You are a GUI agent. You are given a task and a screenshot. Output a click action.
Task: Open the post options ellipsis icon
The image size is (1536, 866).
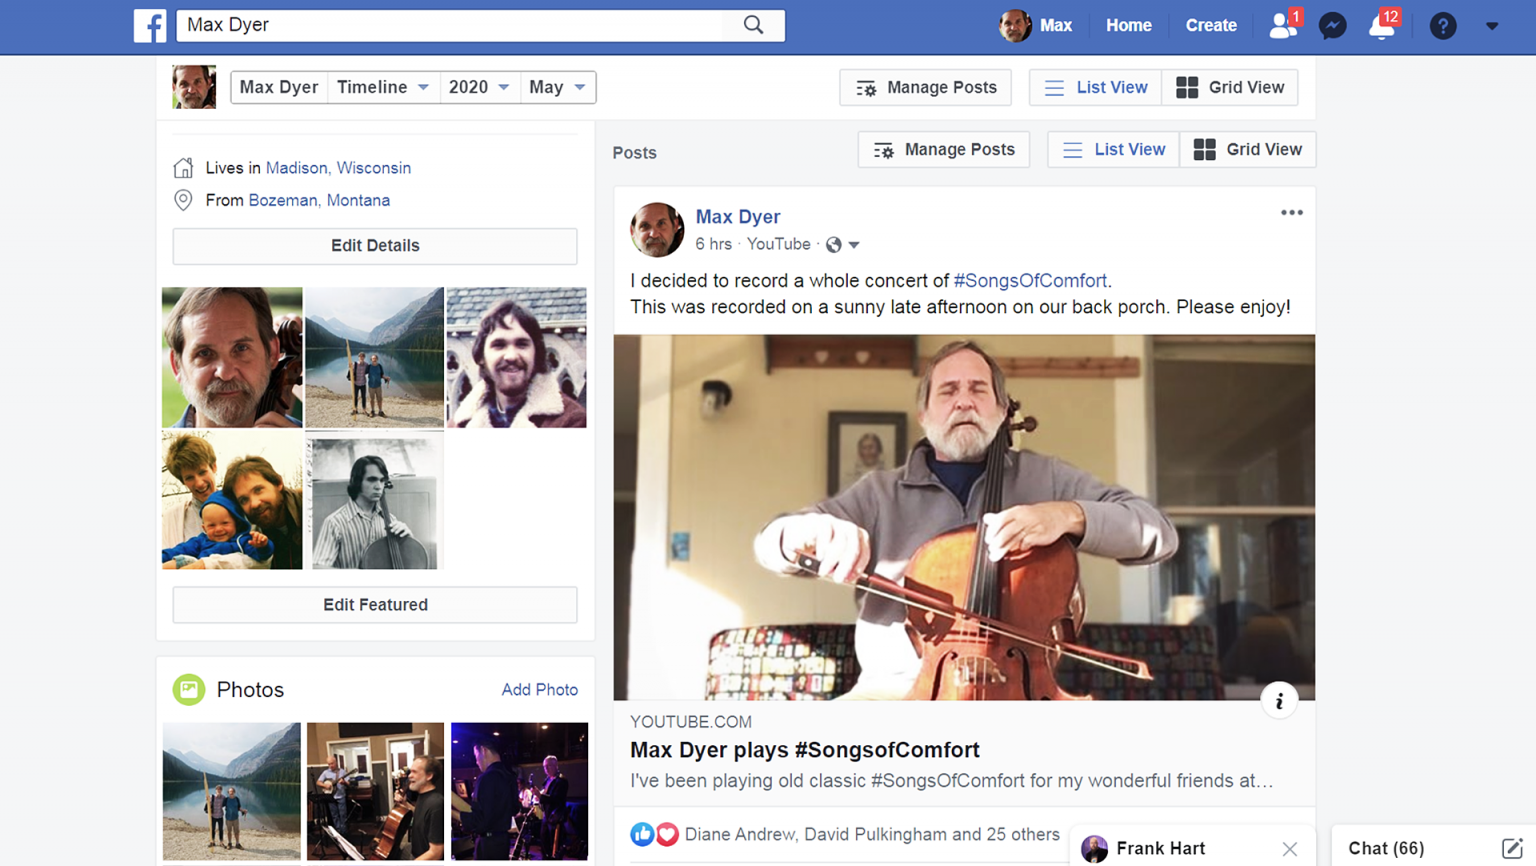tap(1291, 212)
